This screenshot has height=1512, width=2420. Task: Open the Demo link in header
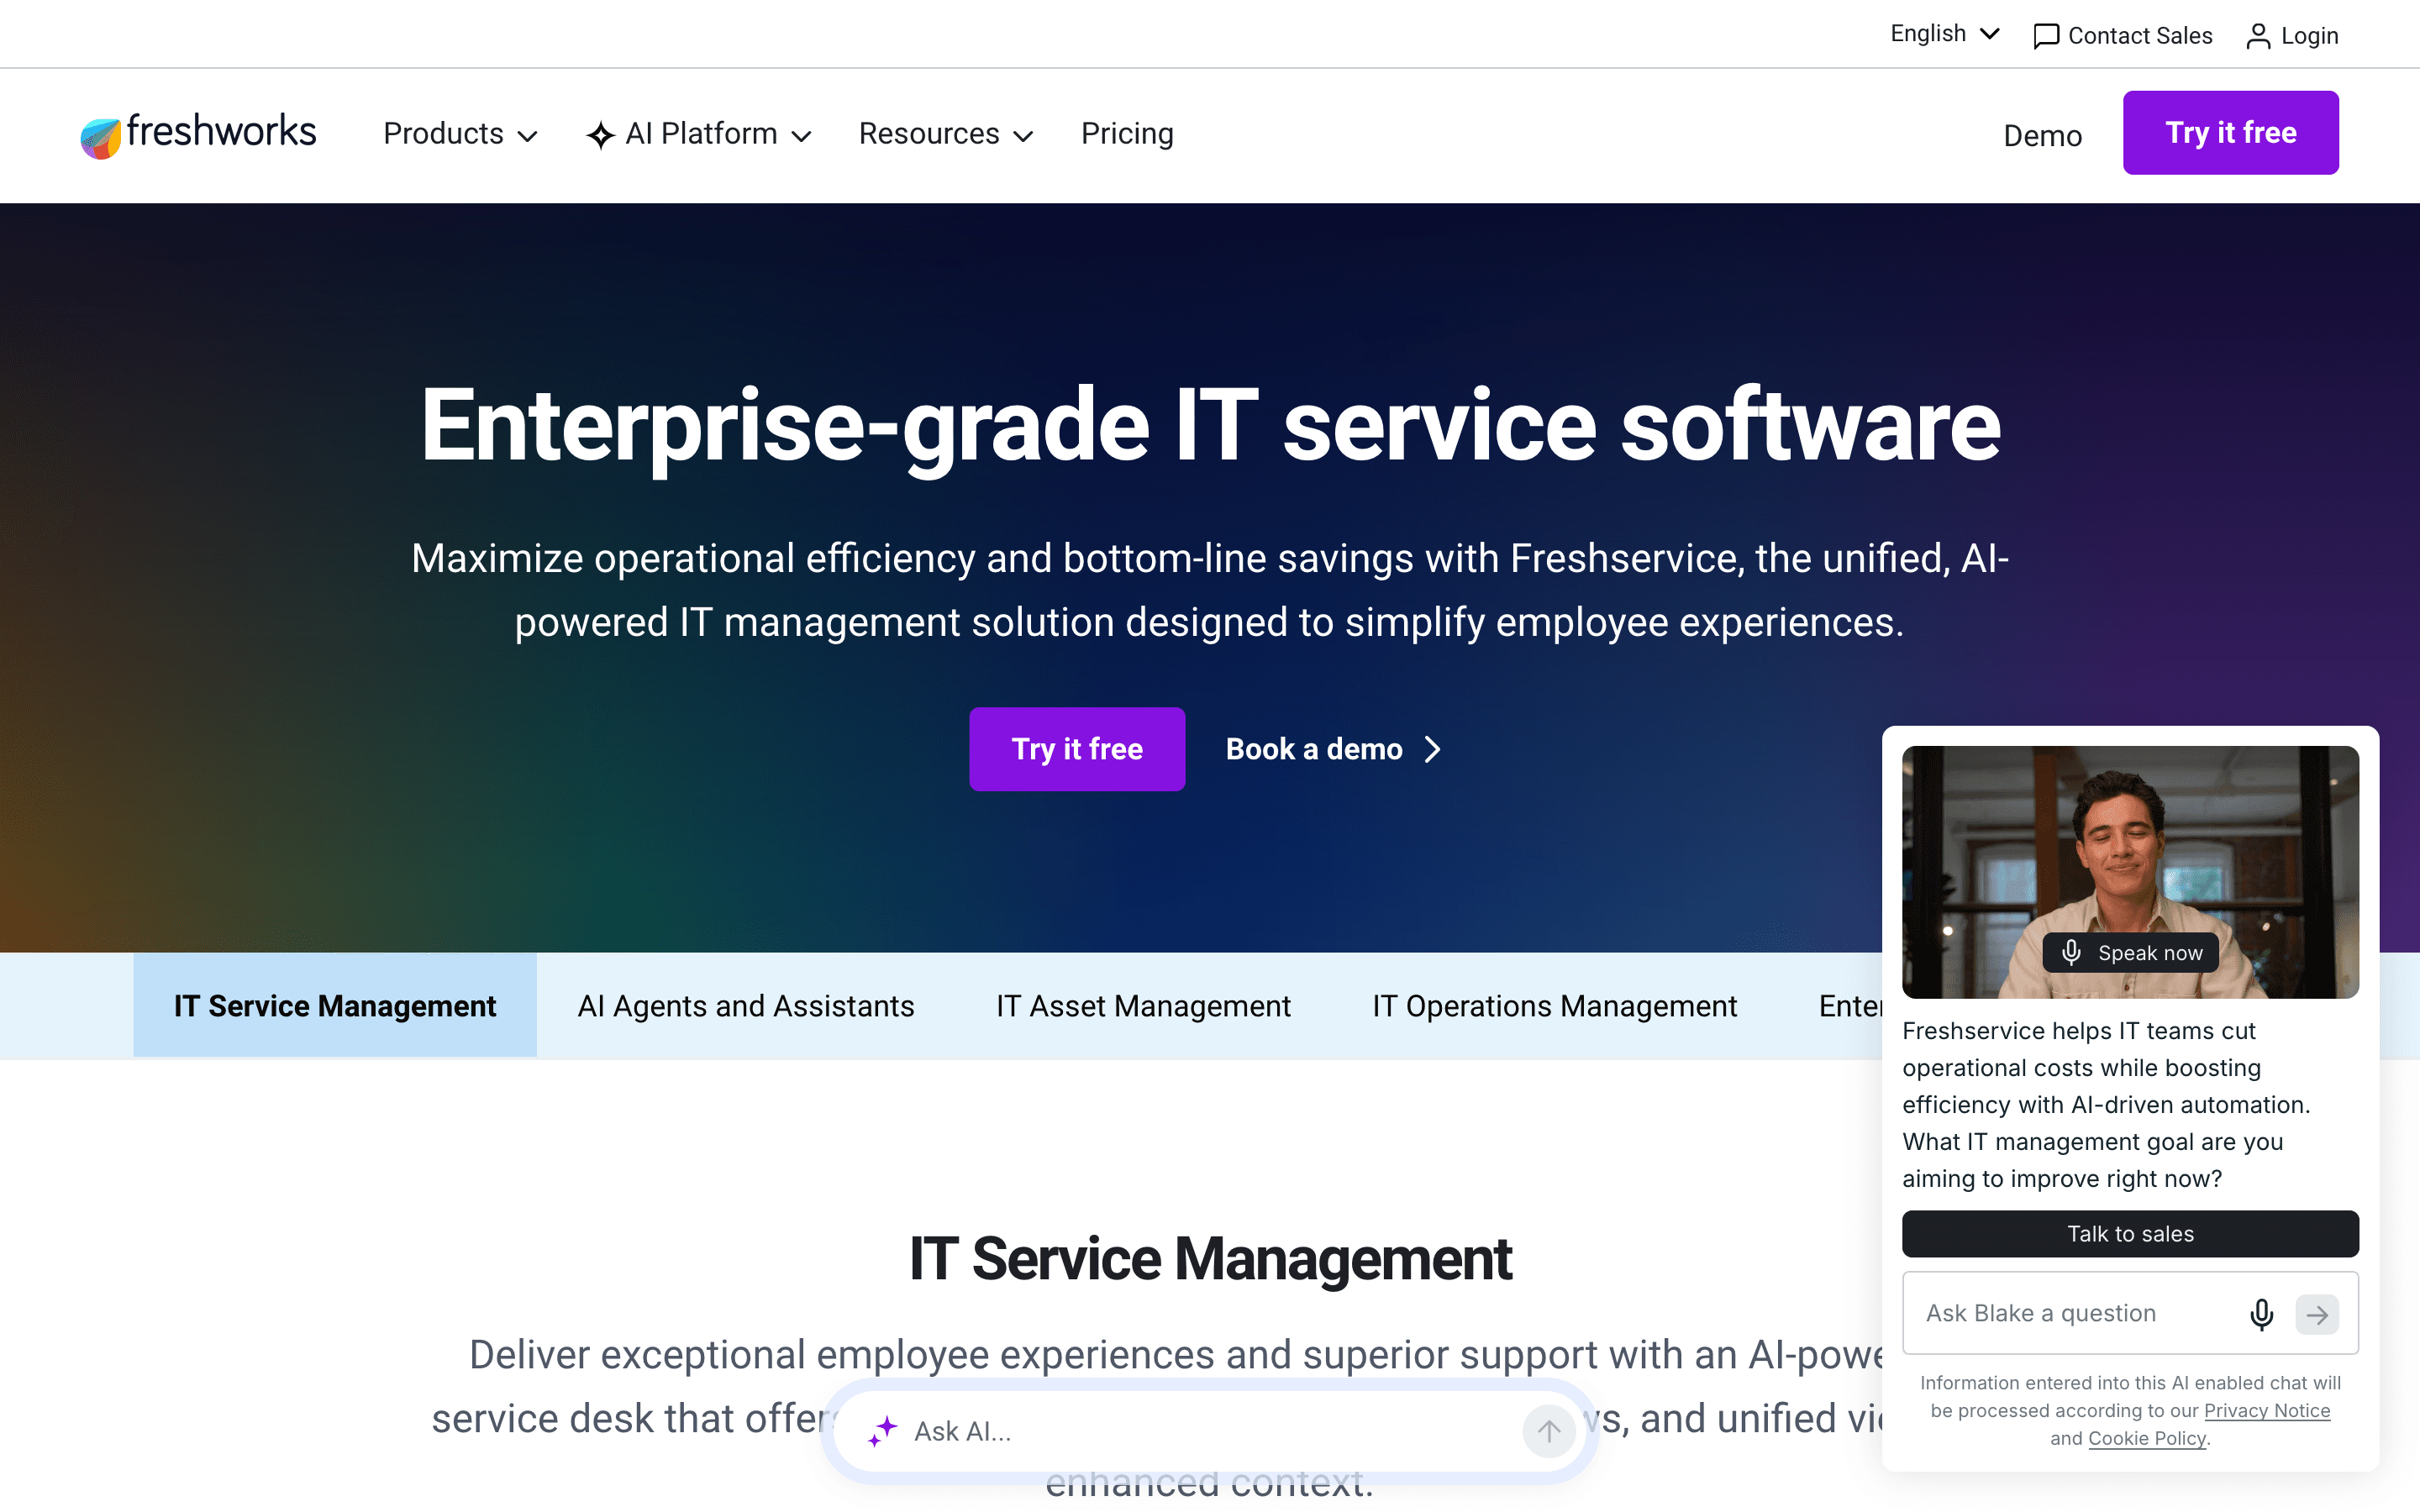click(2042, 136)
